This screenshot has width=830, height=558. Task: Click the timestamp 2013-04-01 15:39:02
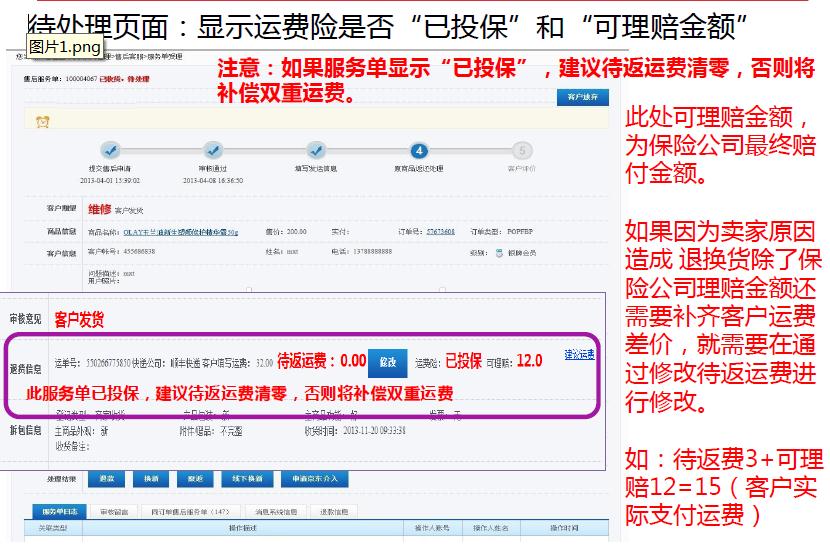click(x=110, y=181)
